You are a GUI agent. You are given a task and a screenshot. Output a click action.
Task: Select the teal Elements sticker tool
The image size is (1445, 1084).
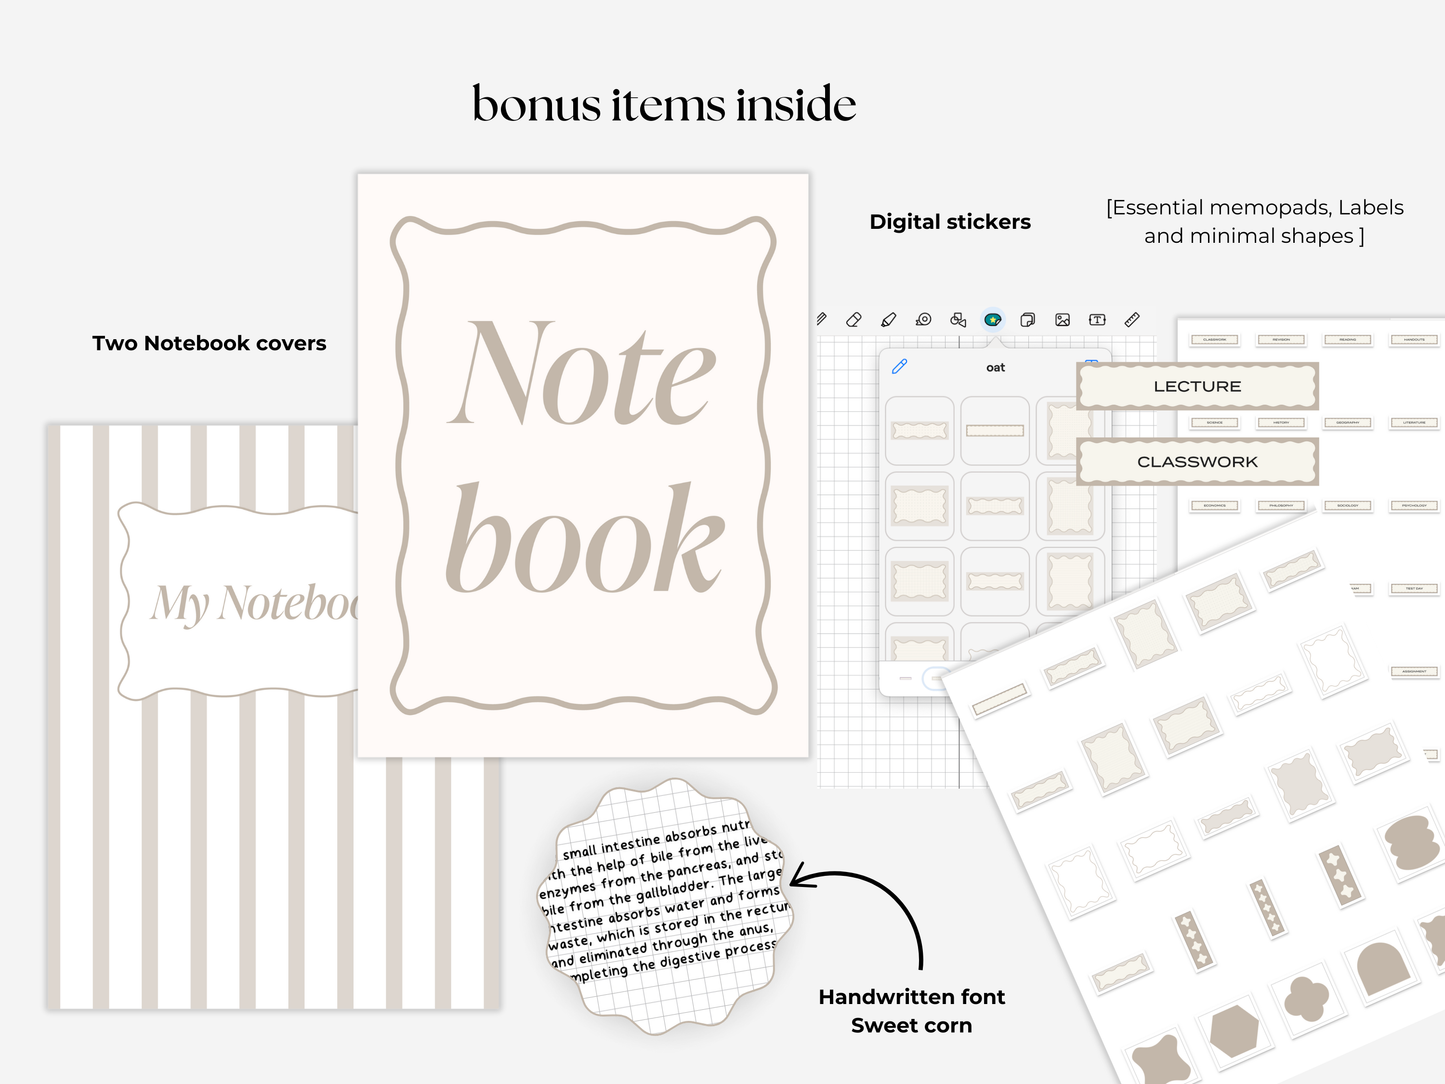[992, 319]
